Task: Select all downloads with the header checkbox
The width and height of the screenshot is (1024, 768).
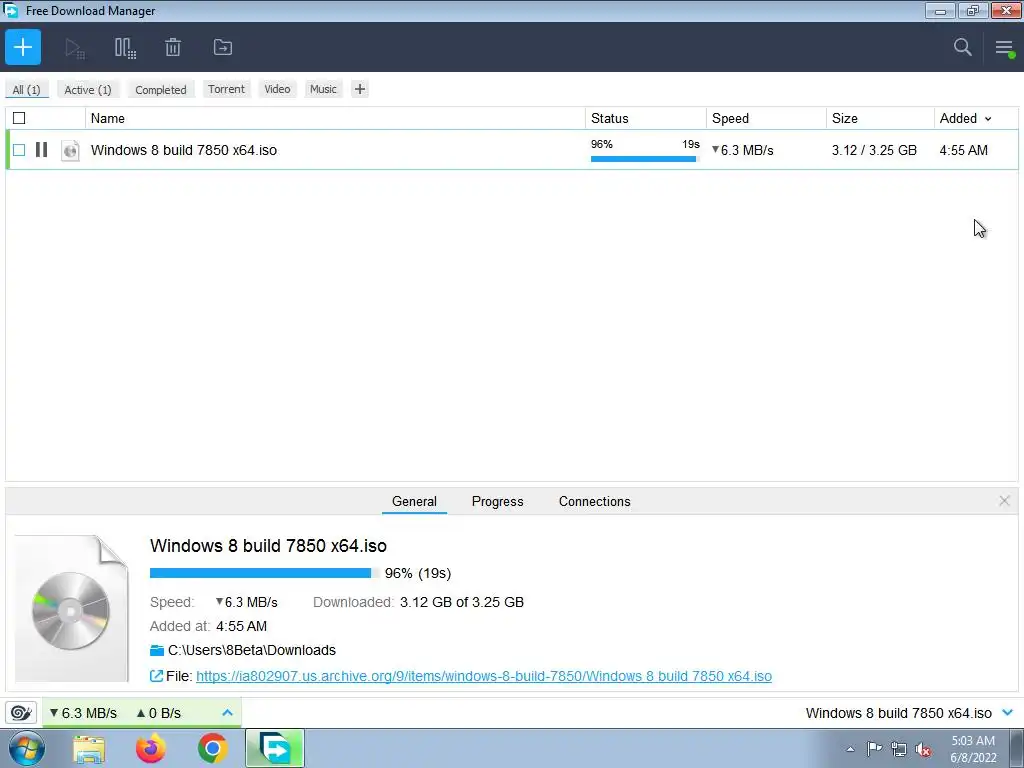Action: pyautogui.click(x=19, y=118)
